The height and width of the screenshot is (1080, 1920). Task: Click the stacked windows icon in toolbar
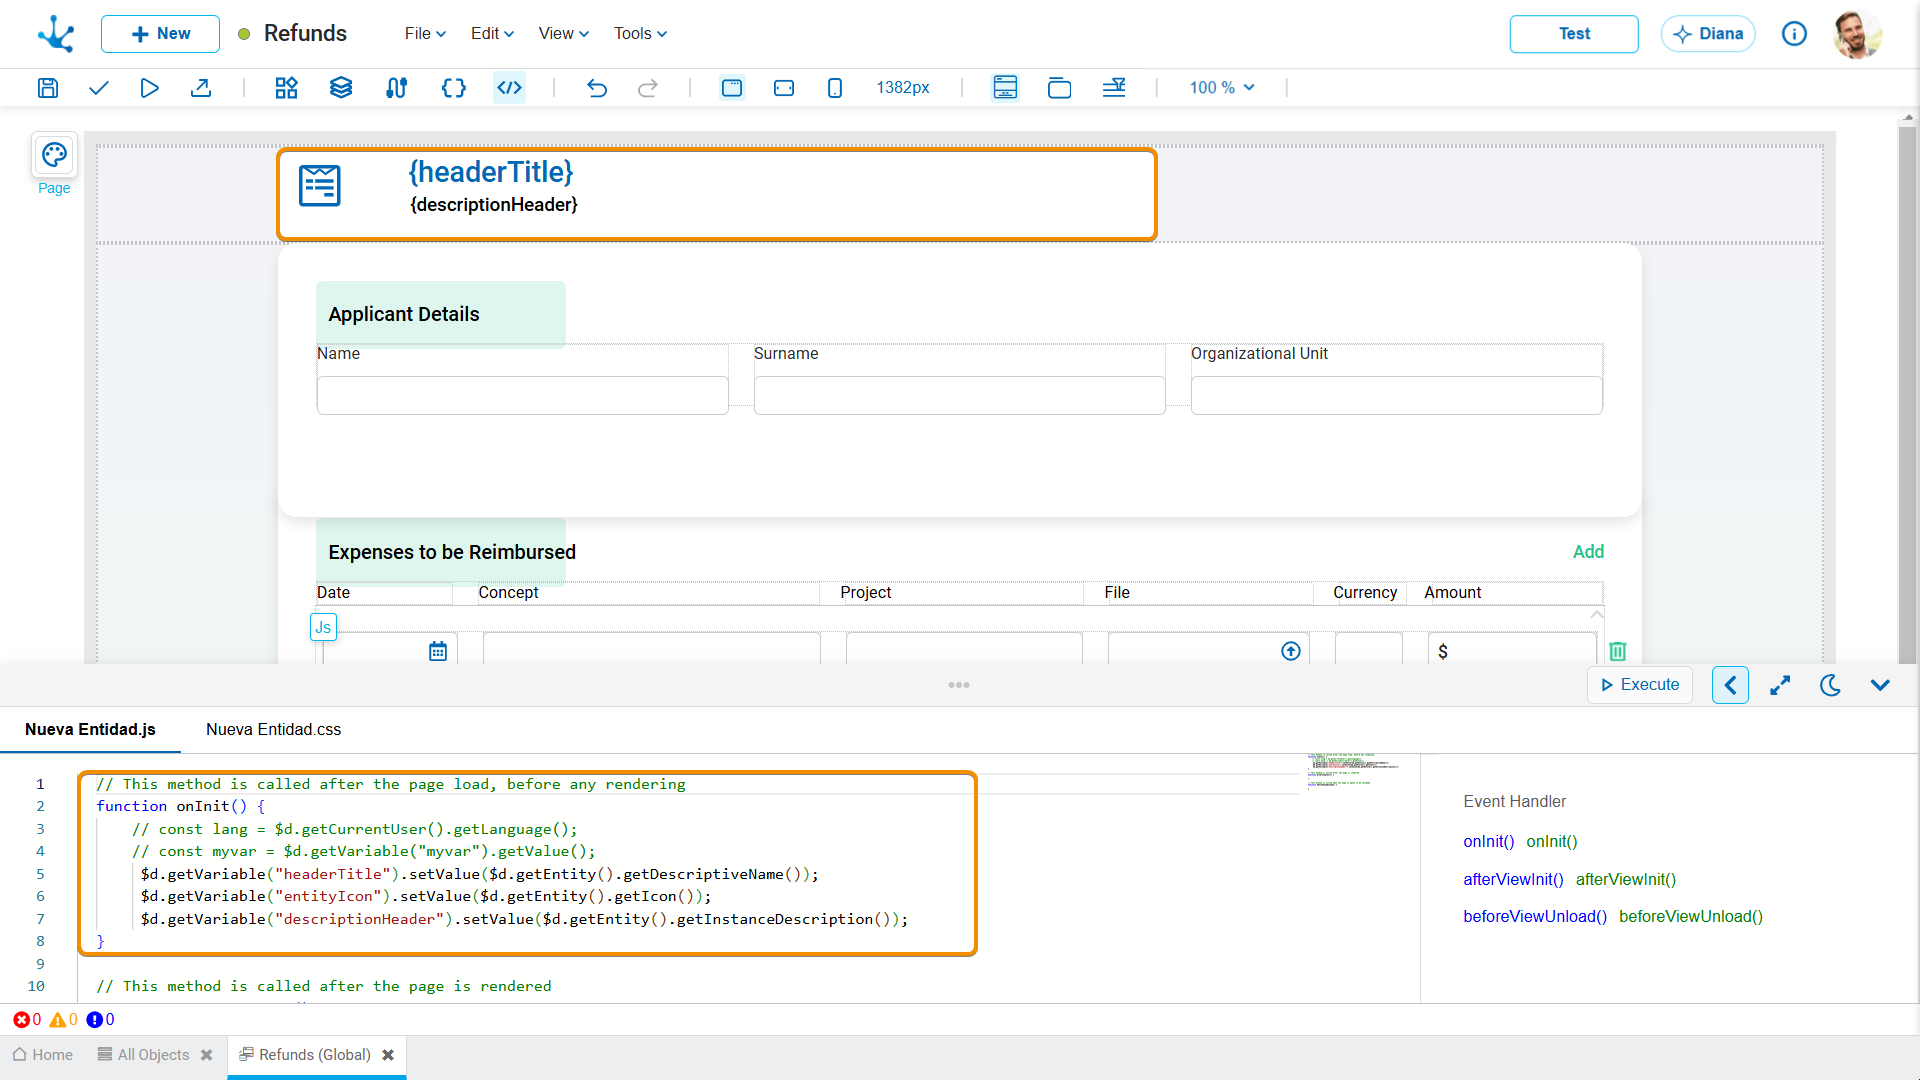(x=1059, y=88)
